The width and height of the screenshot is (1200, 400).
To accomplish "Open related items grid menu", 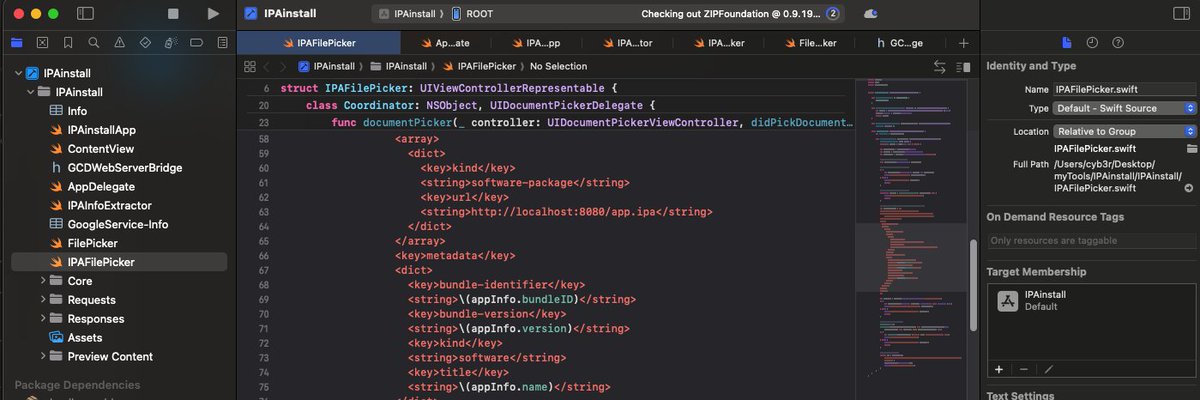I will [249, 66].
